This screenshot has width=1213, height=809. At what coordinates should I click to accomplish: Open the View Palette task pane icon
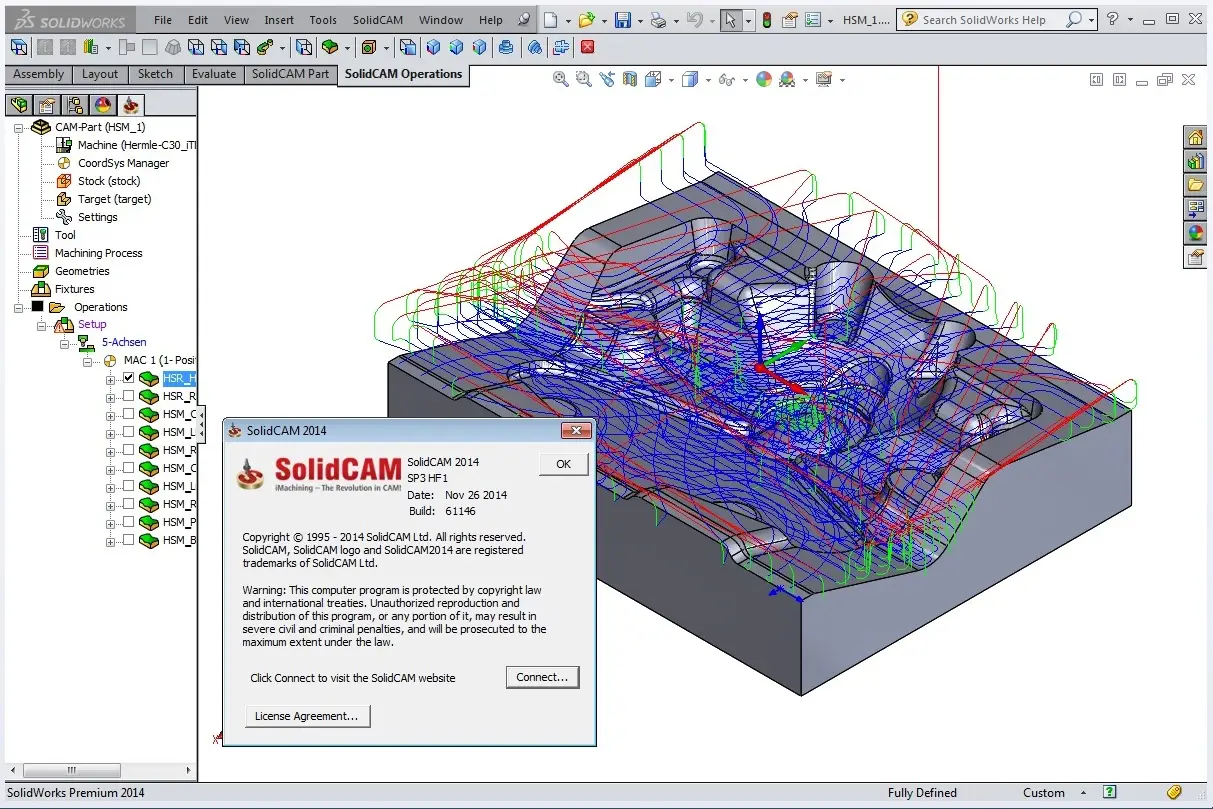click(1195, 209)
